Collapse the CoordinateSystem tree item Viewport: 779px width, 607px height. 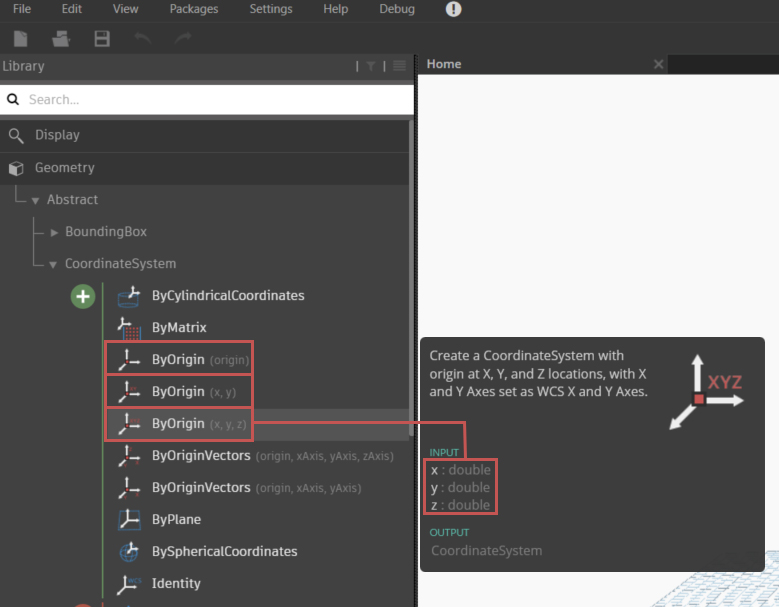(54, 264)
